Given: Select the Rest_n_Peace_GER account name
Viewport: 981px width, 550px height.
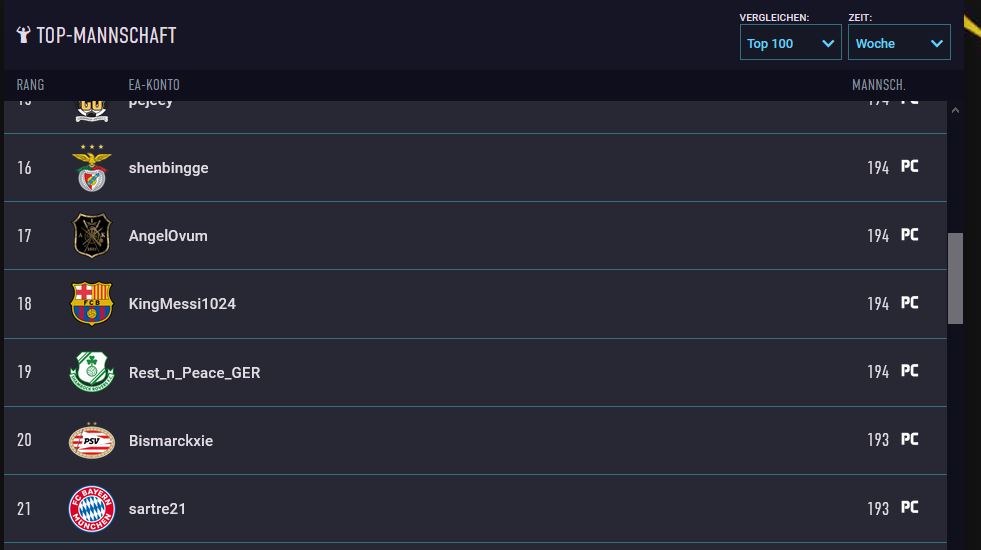Looking at the screenshot, I should click(x=194, y=373).
